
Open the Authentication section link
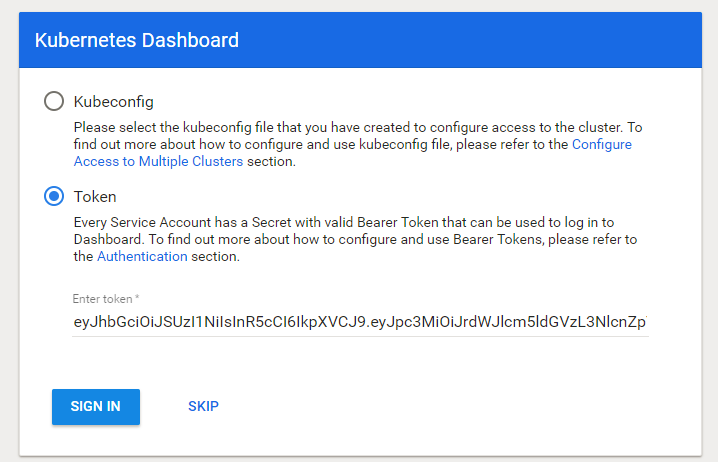[142, 256]
